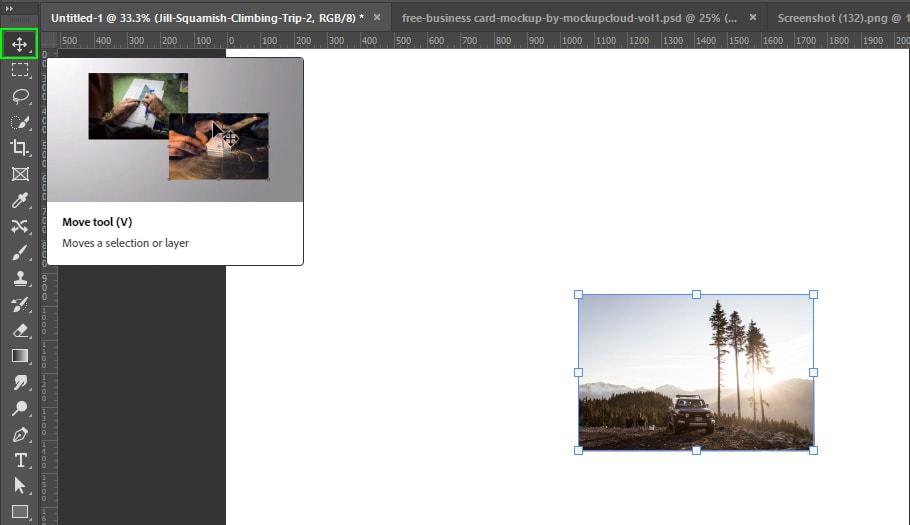Select the Move tool
The width and height of the screenshot is (910, 525).
(x=19, y=44)
